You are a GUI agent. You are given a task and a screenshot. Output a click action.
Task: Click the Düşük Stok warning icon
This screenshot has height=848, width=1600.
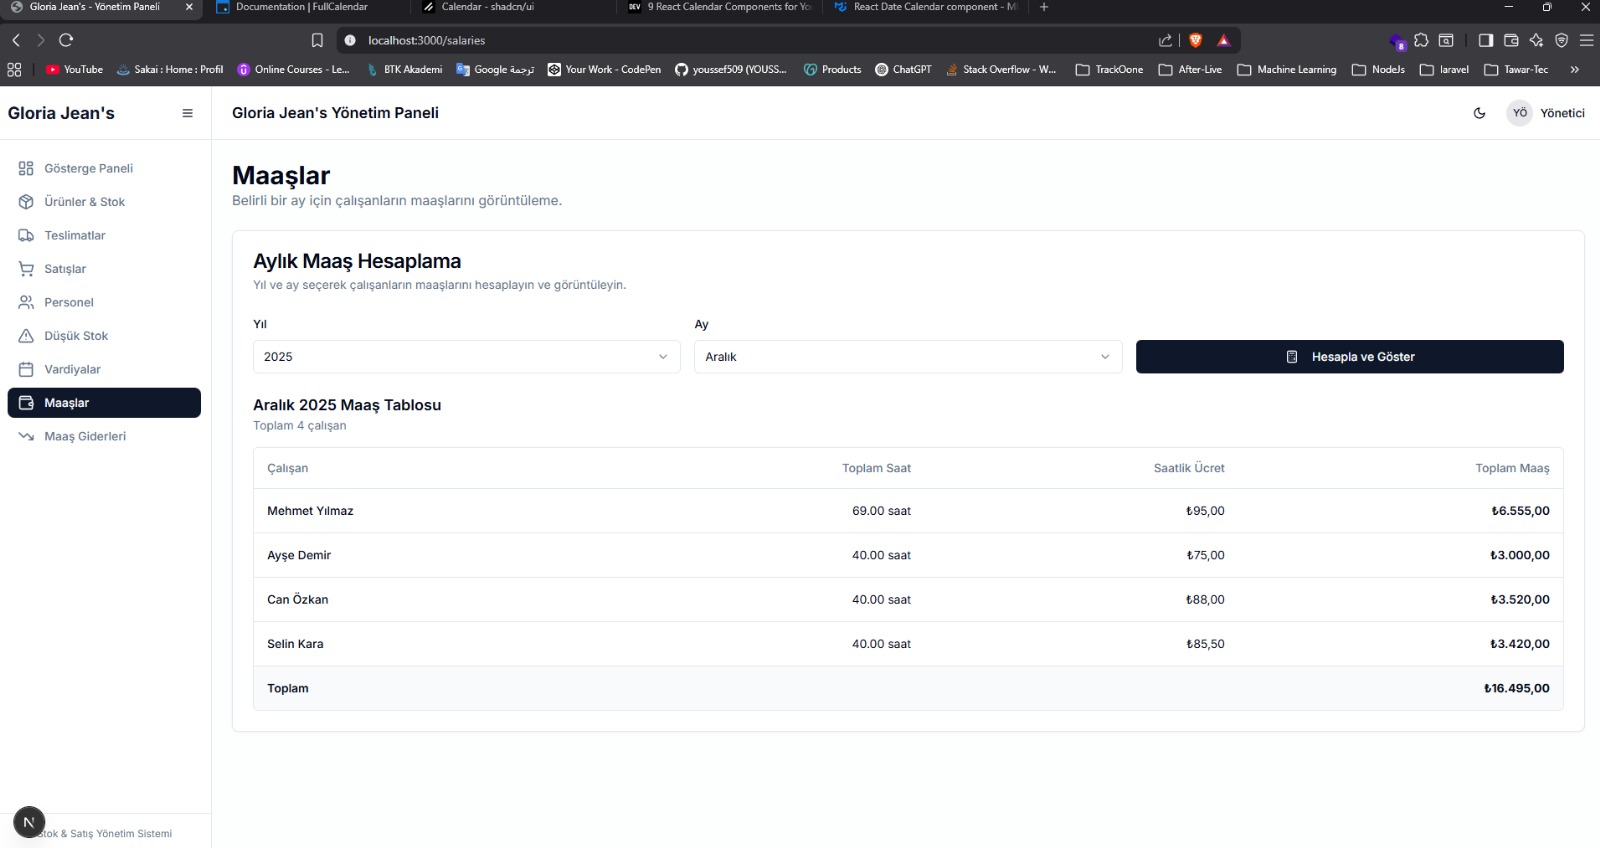click(x=26, y=336)
